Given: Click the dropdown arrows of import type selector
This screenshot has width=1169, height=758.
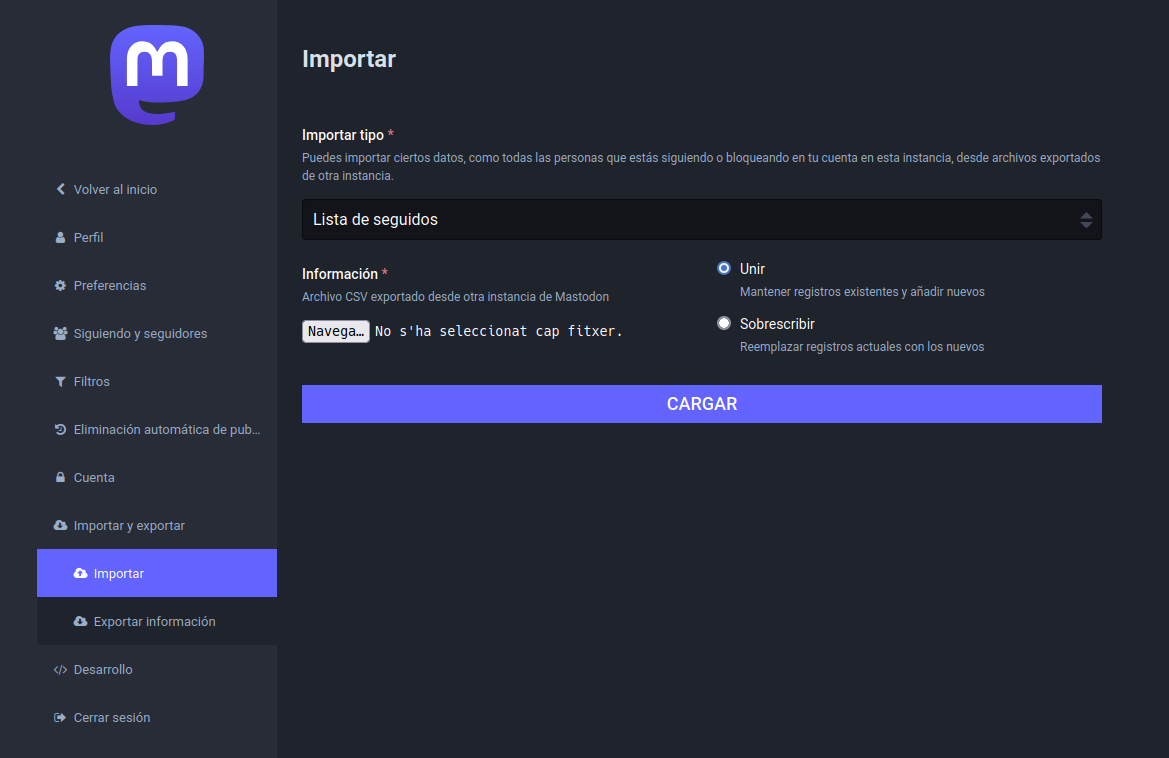Looking at the screenshot, I should click(1086, 220).
